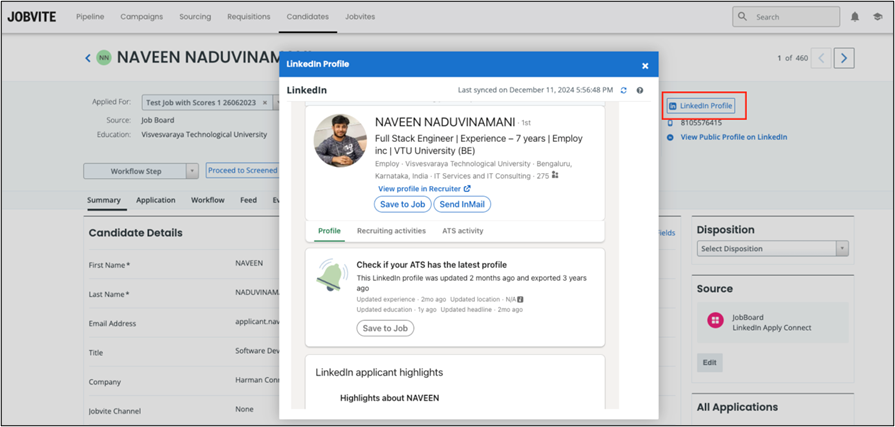
Task: Click the JOBVITE logo
Action: click(32, 17)
